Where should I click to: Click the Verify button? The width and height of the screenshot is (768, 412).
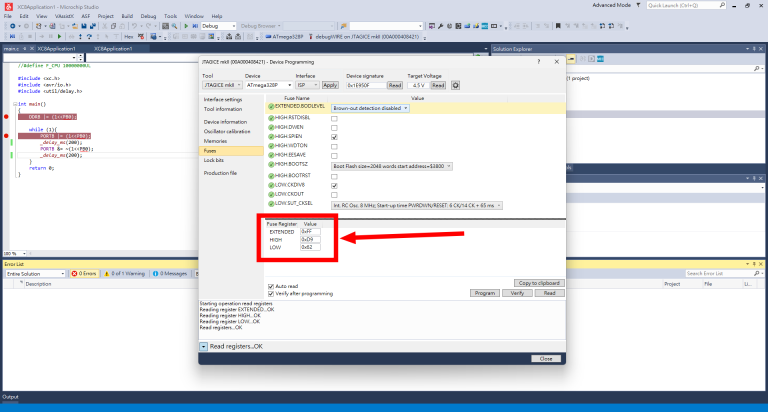(x=517, y=293)
